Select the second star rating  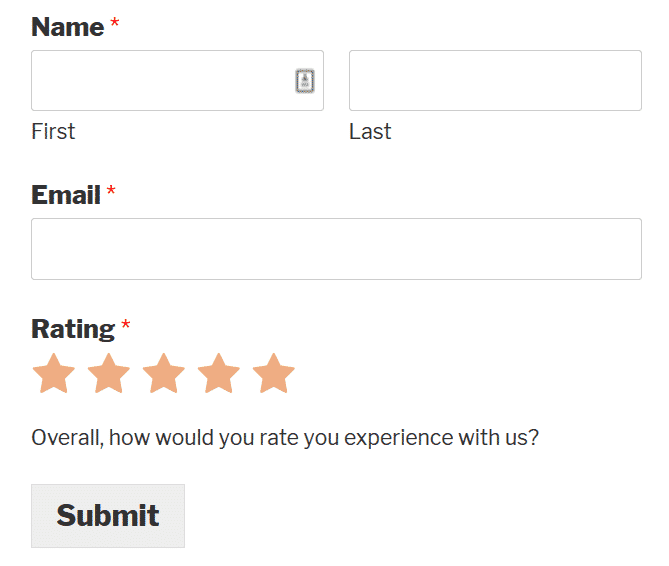click(109, 374)
